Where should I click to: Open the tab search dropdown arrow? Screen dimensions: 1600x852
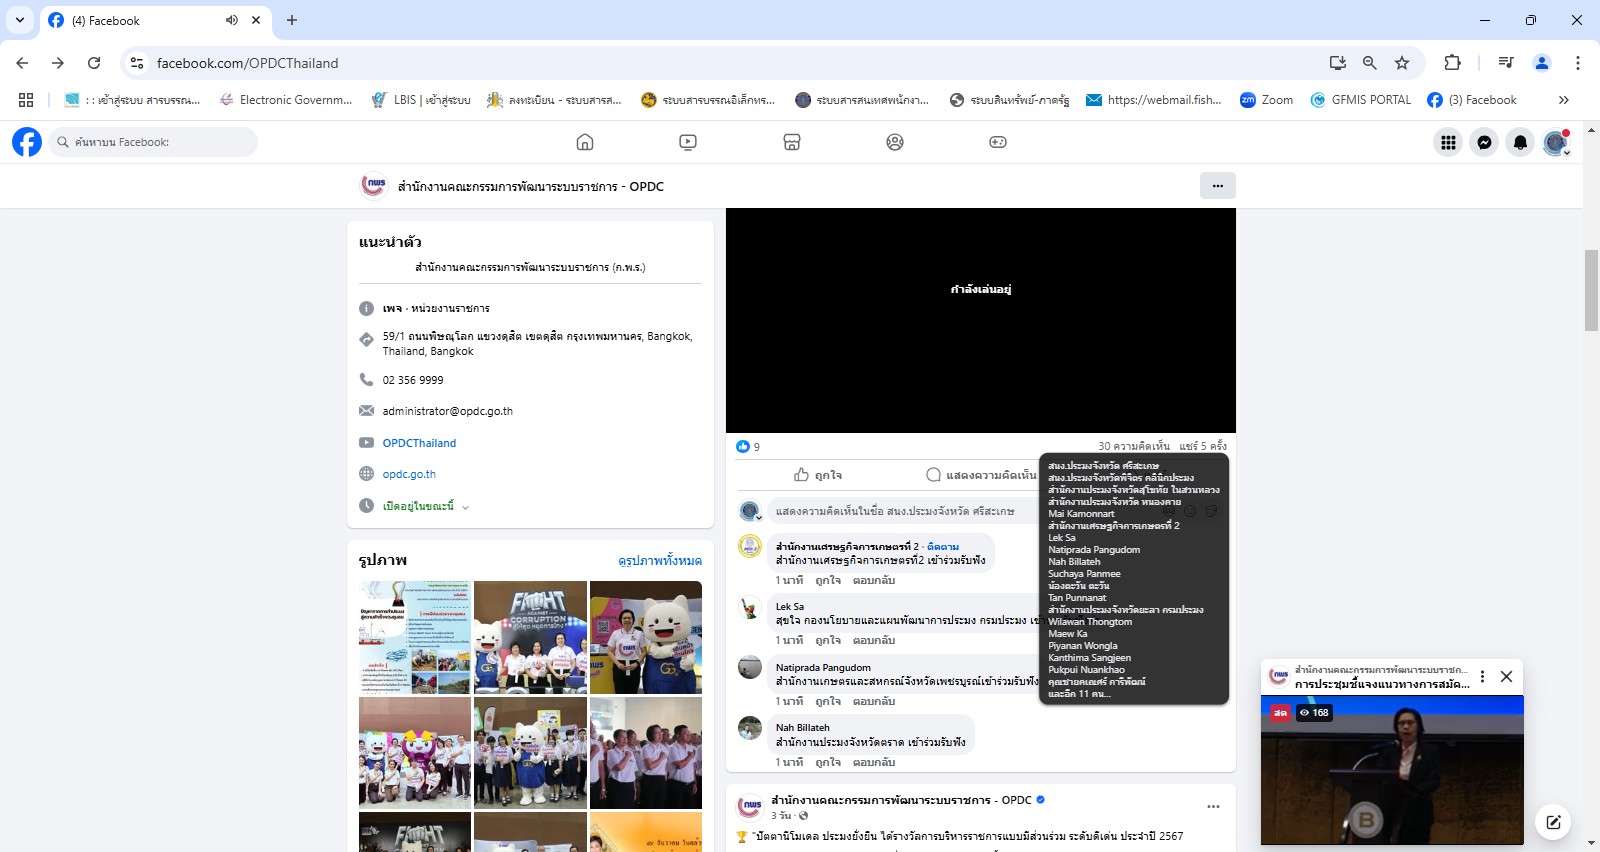tap(20, 20)
